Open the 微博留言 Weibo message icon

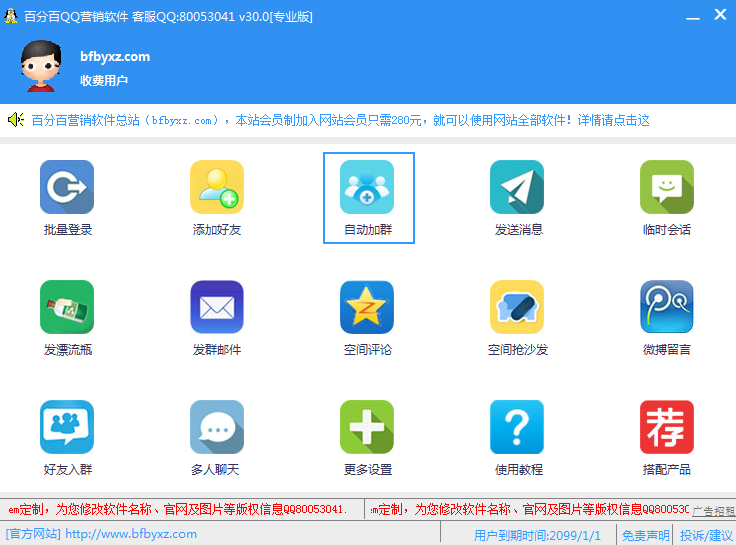click(x=667, y=307)
